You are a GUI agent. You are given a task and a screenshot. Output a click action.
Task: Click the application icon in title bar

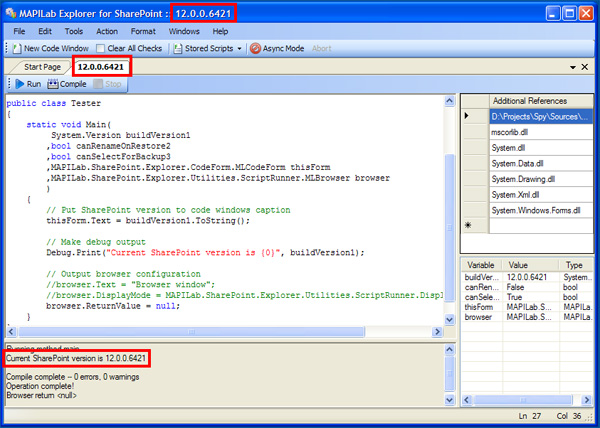click(11, 13)
